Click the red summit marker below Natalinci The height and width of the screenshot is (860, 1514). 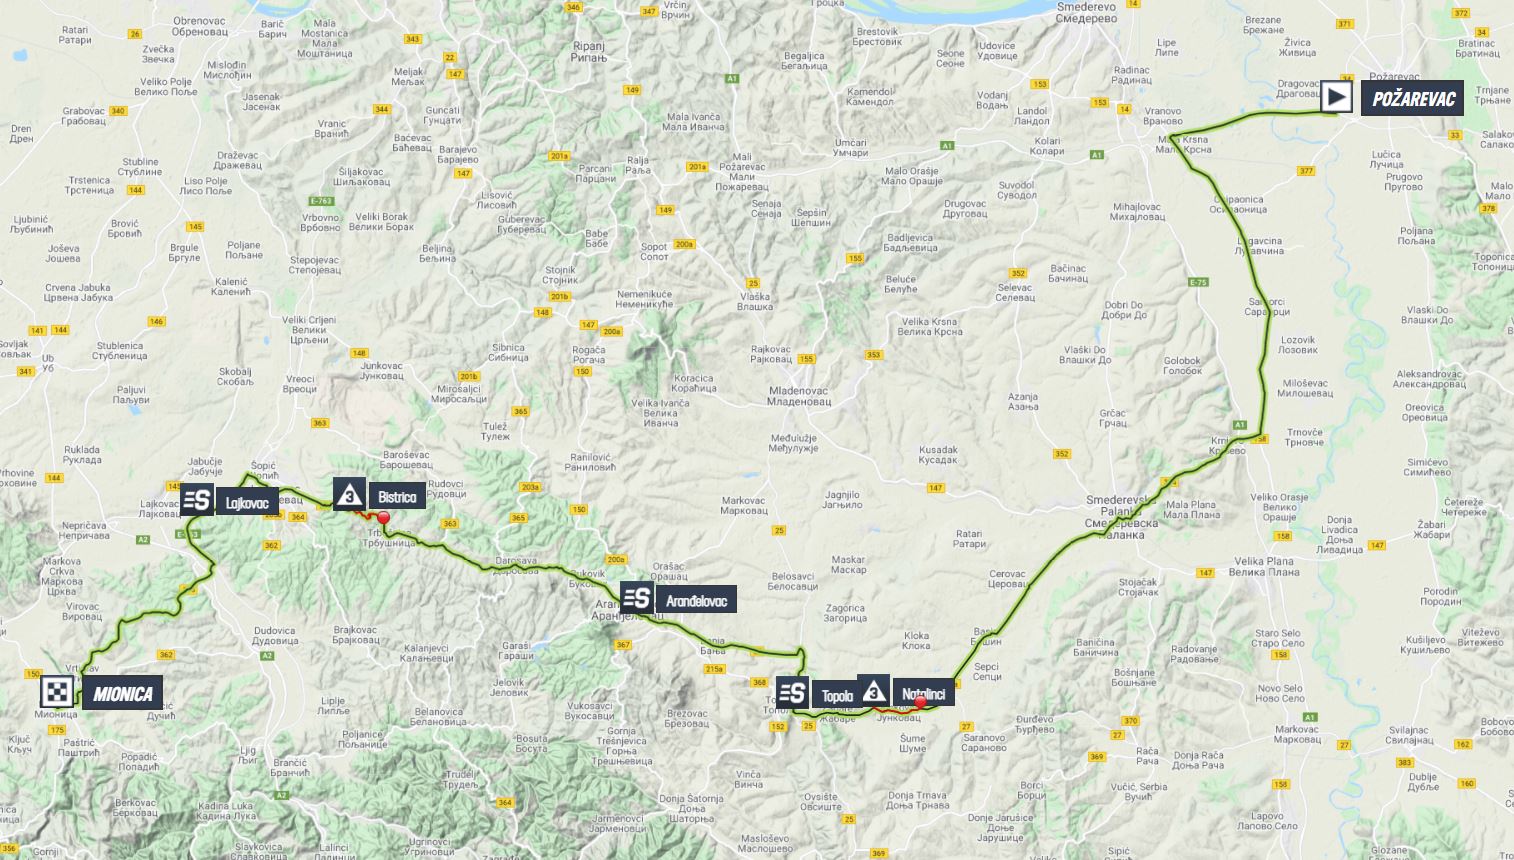tap(920, 702)
